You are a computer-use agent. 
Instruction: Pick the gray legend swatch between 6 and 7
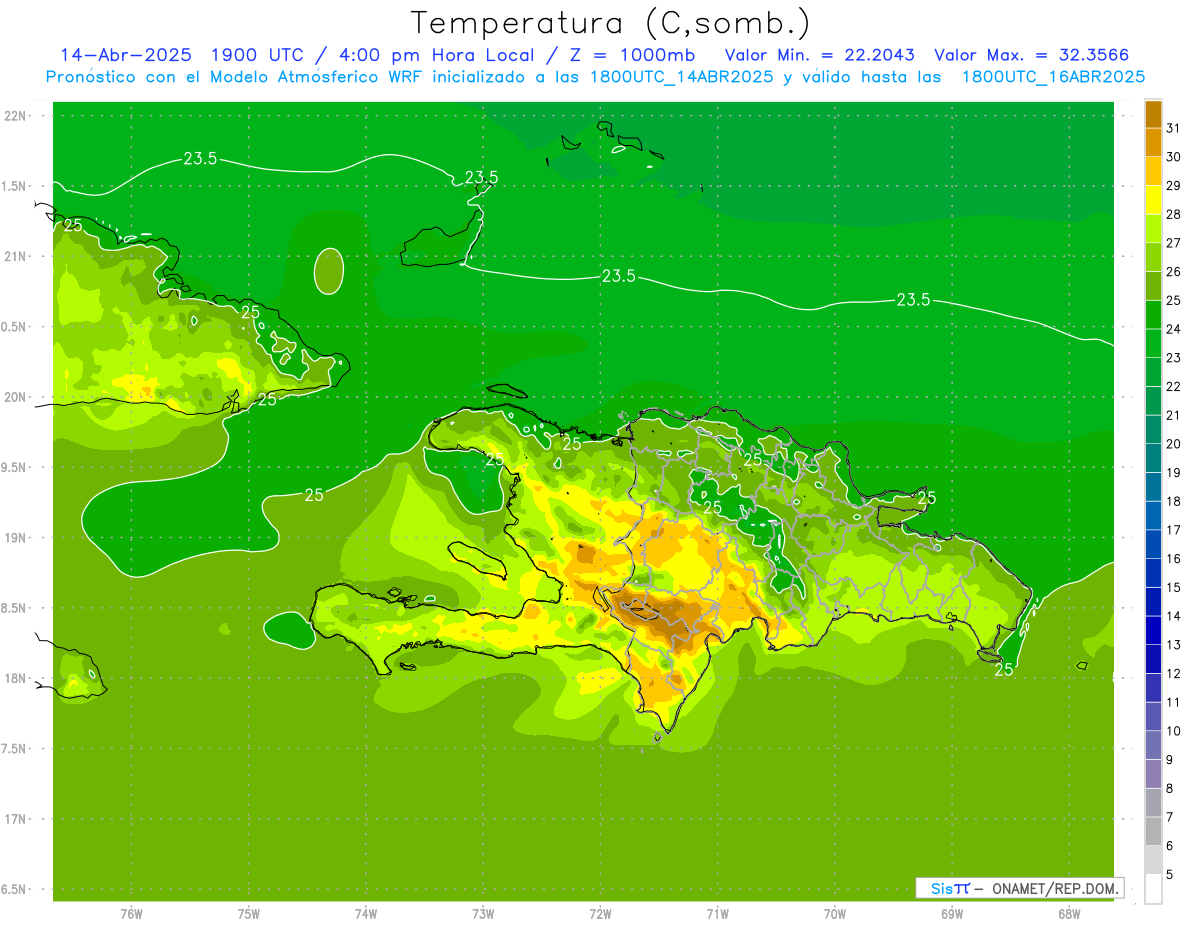[1153, 831]
